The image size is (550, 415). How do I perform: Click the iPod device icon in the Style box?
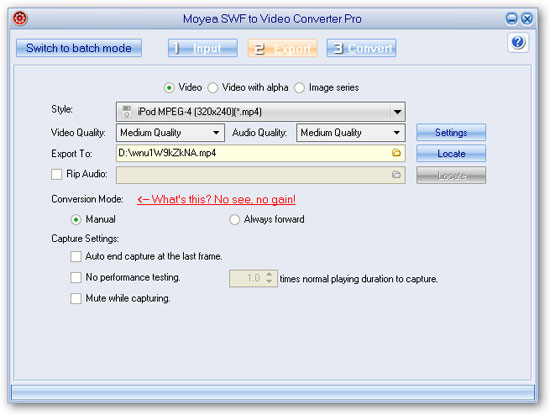click(x=126, y=112)
